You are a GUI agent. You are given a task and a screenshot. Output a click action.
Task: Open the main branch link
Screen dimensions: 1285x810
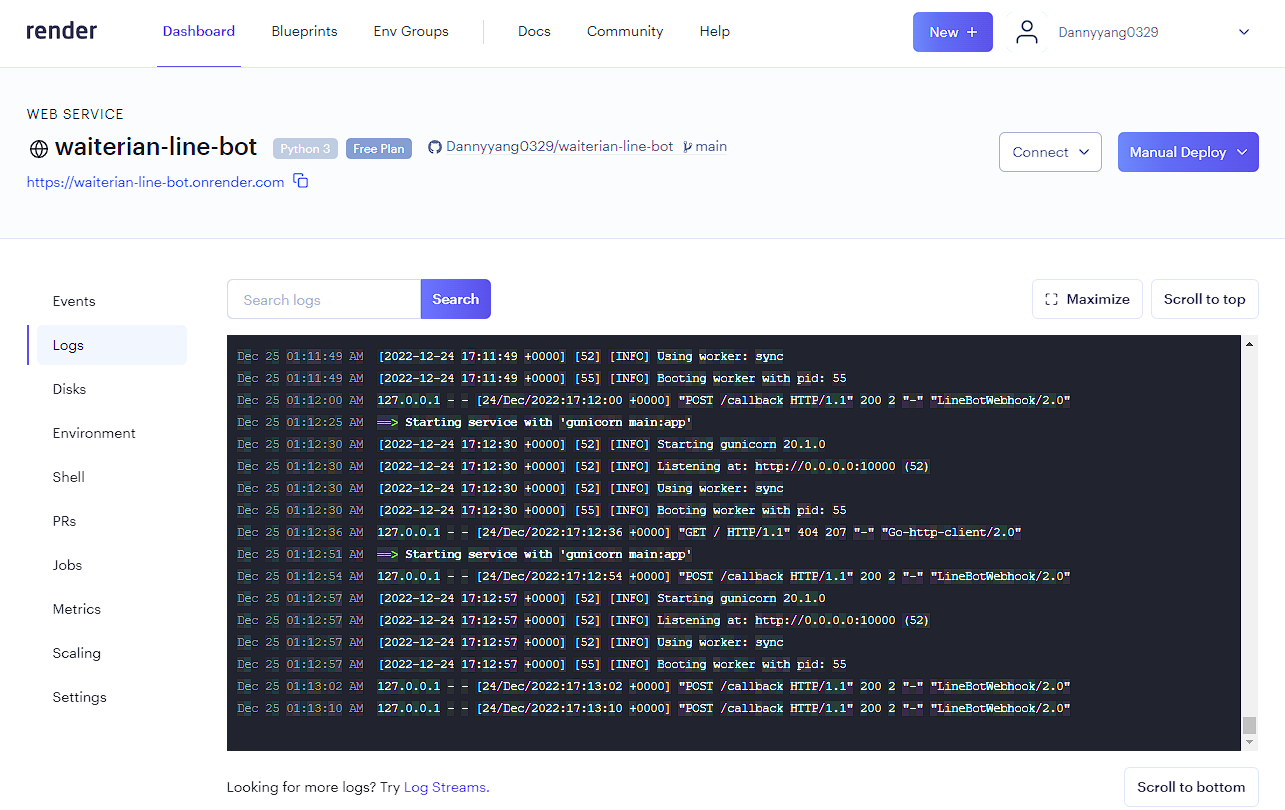coord(711,146)
